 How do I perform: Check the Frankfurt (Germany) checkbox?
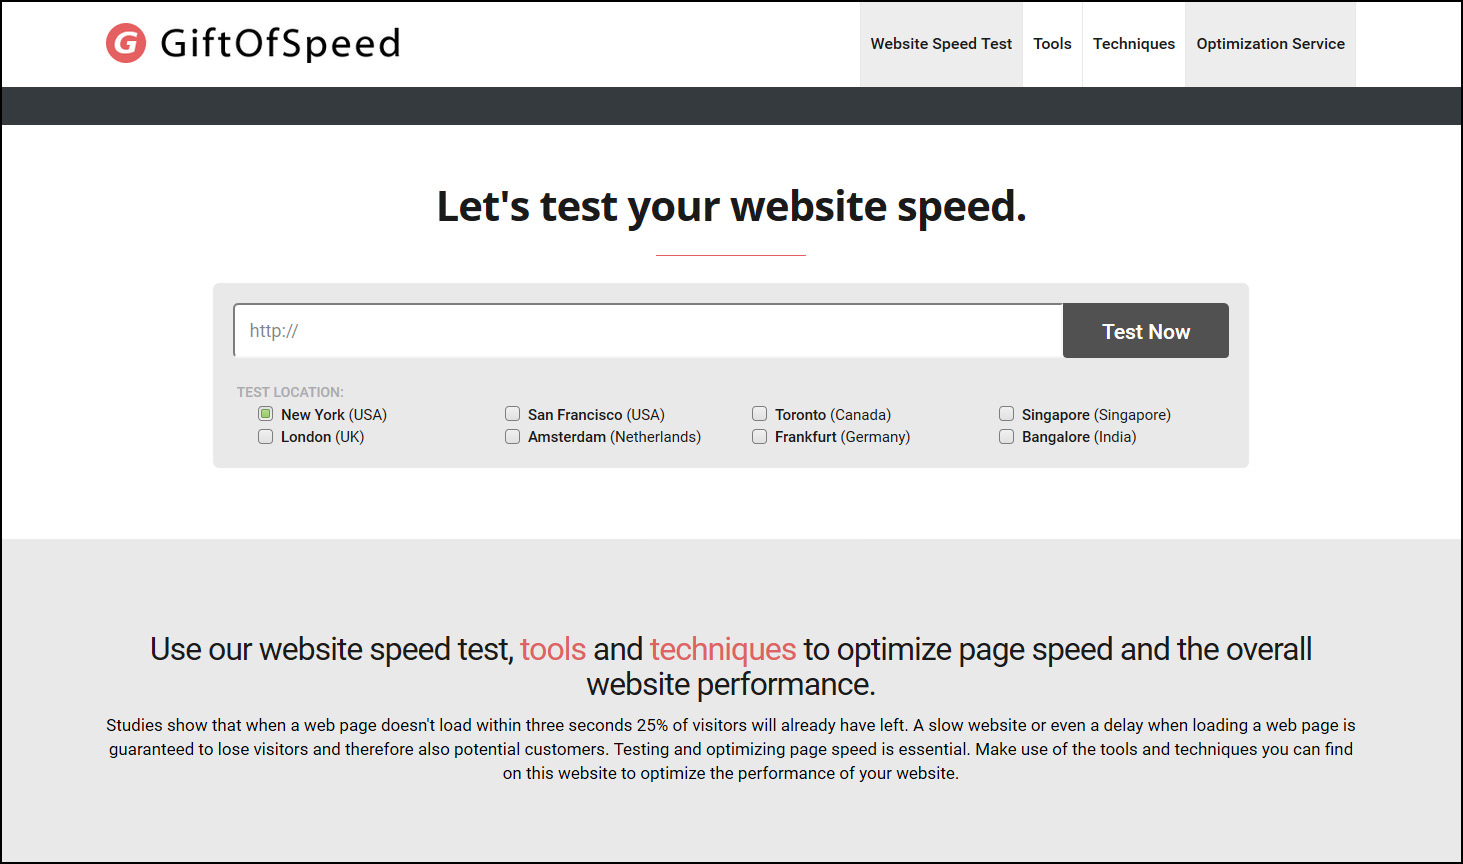759,437
